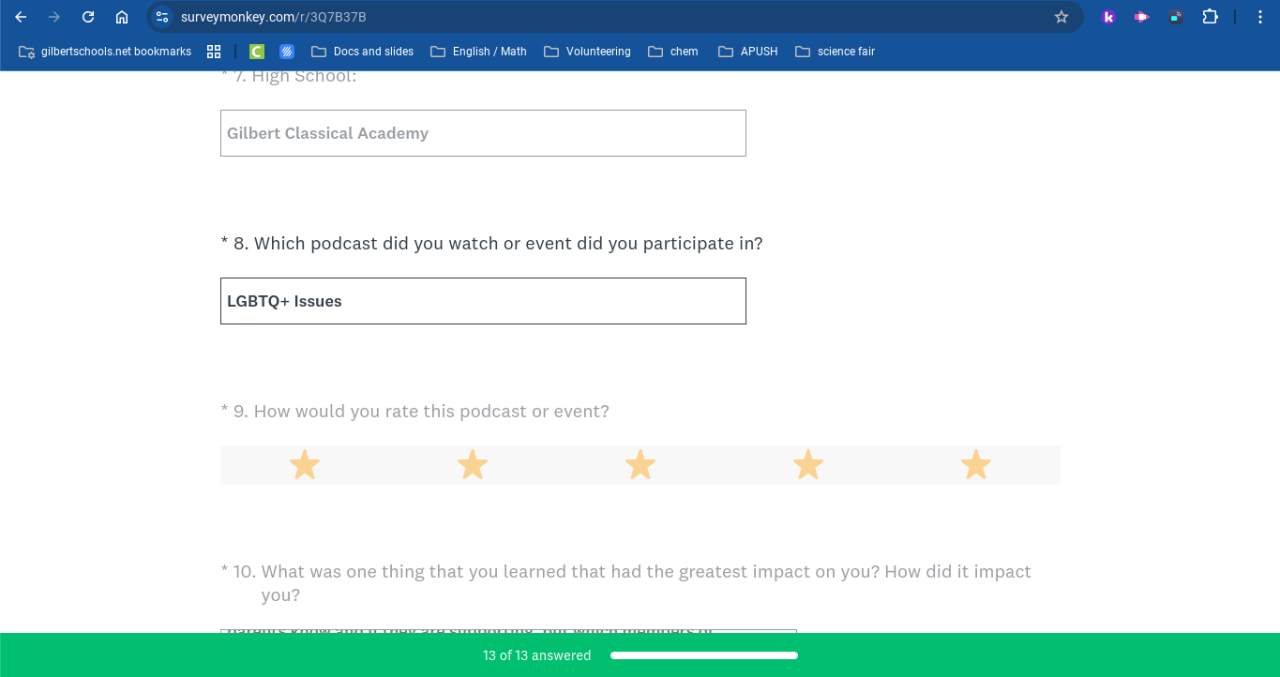
Task: Expand the APUSH bookmark folder
Action: pyautogui.click(x=747, y=51)
